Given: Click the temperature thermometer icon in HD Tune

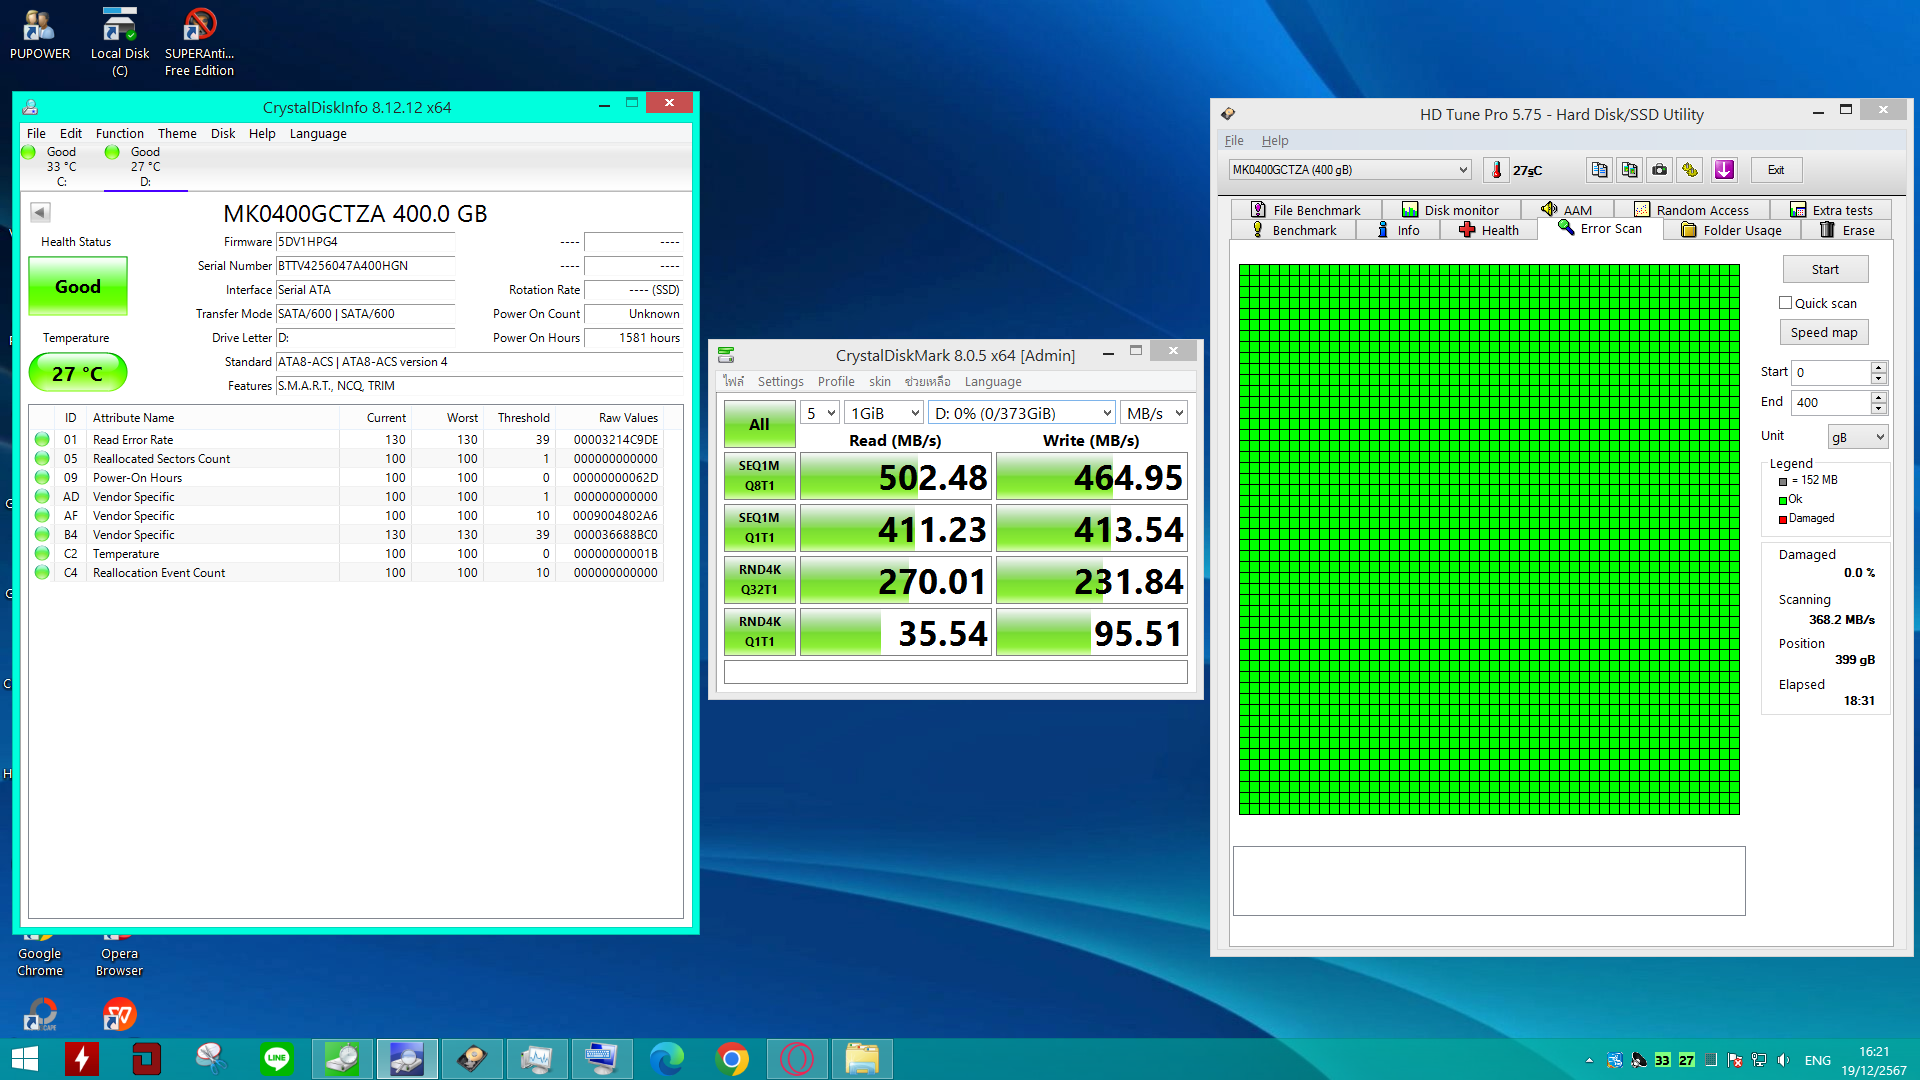Looking at the screenshot, I should [x=1495, y=170].
